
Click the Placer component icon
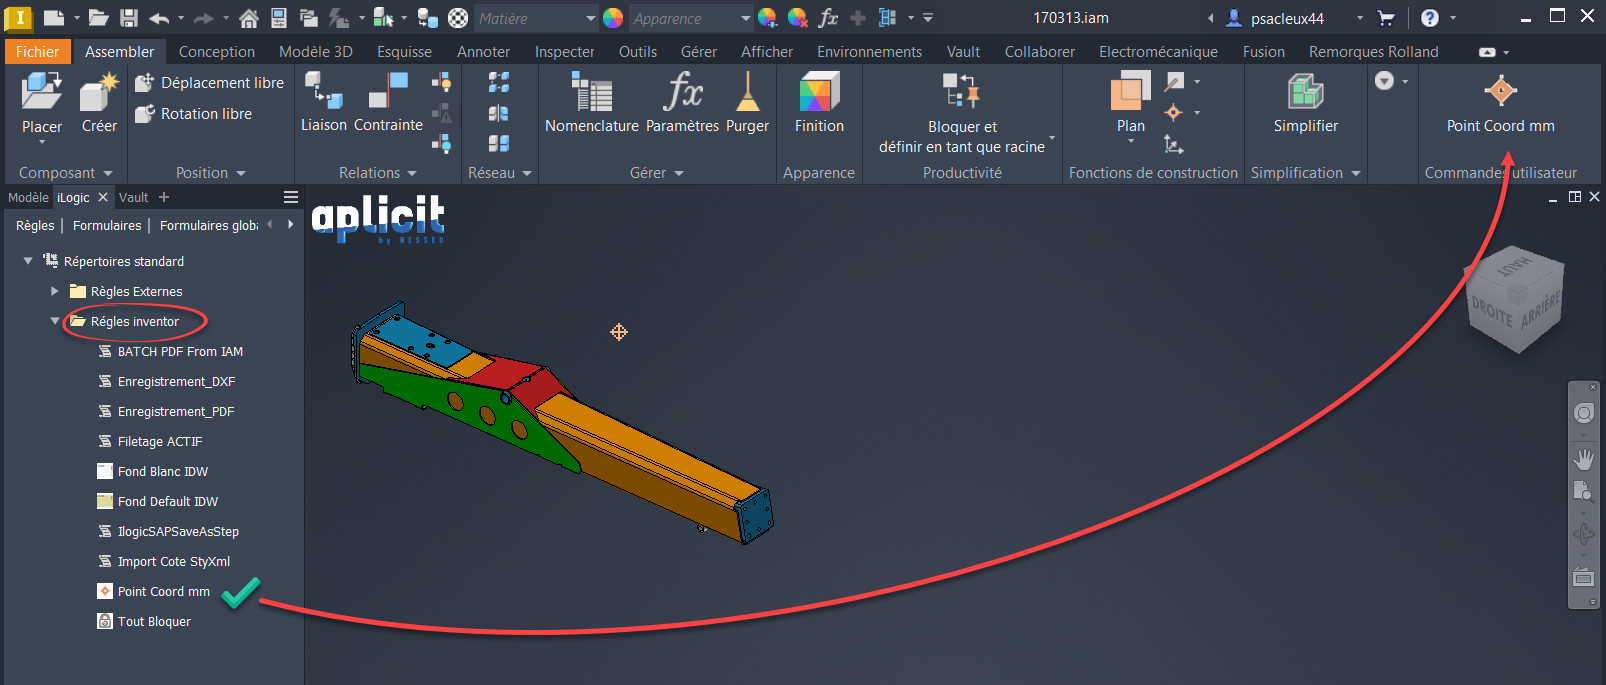coord(41,93)
